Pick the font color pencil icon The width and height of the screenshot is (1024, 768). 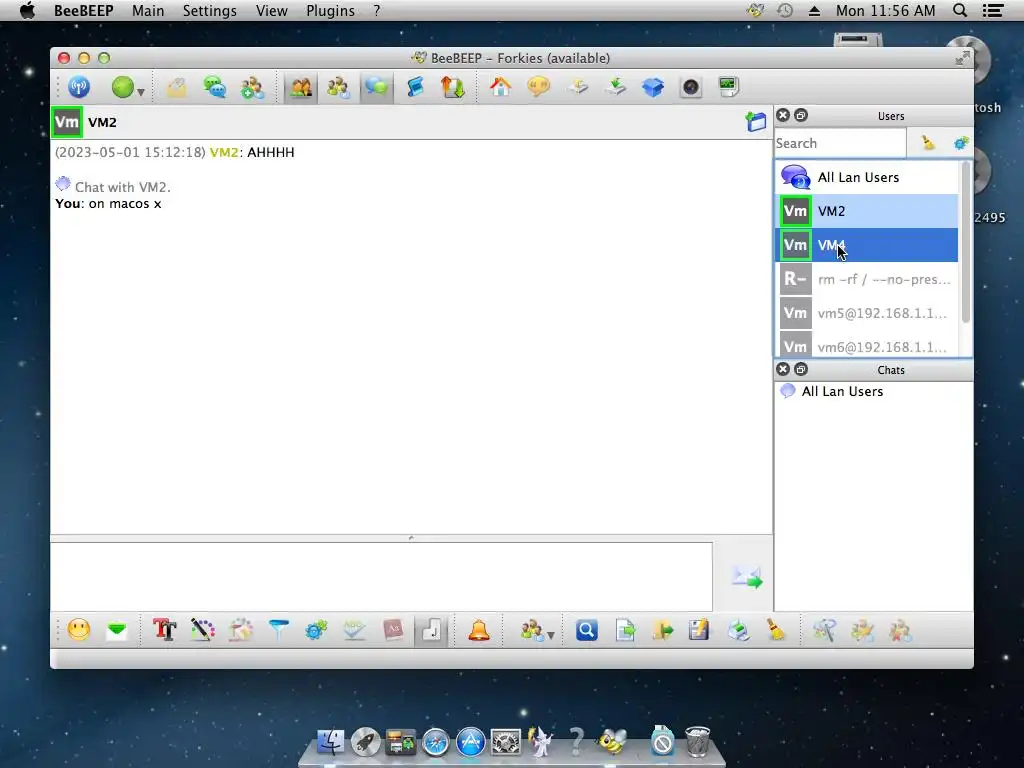coord(202,630)
